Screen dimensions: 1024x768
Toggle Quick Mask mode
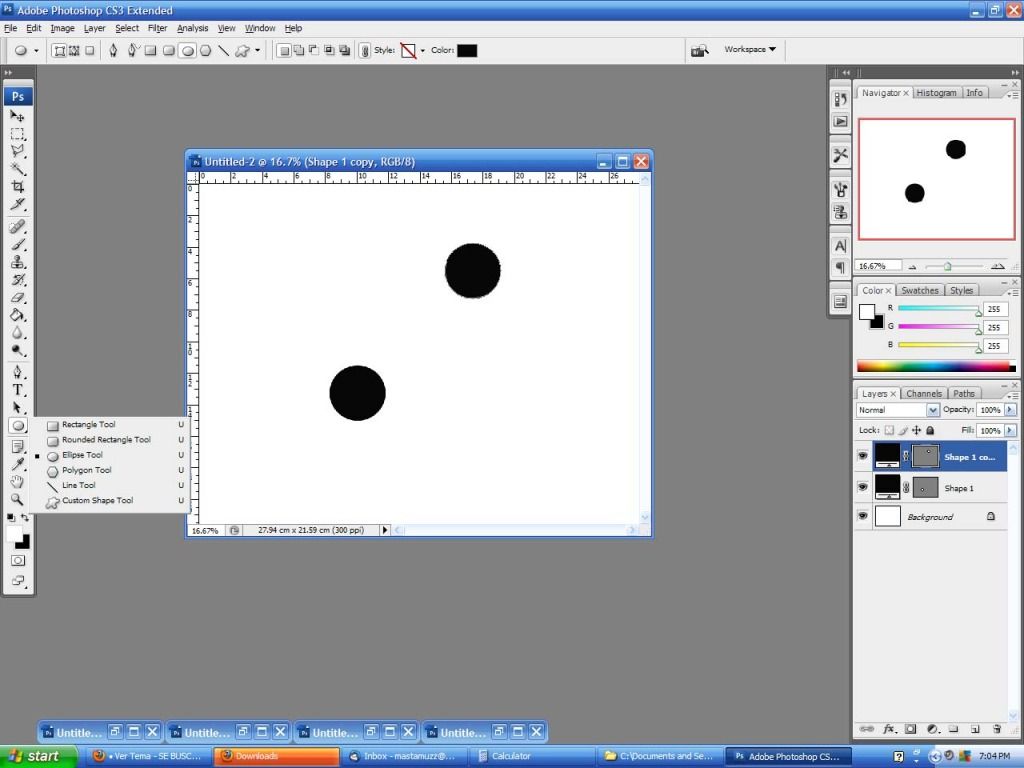(x=18, y=560)
